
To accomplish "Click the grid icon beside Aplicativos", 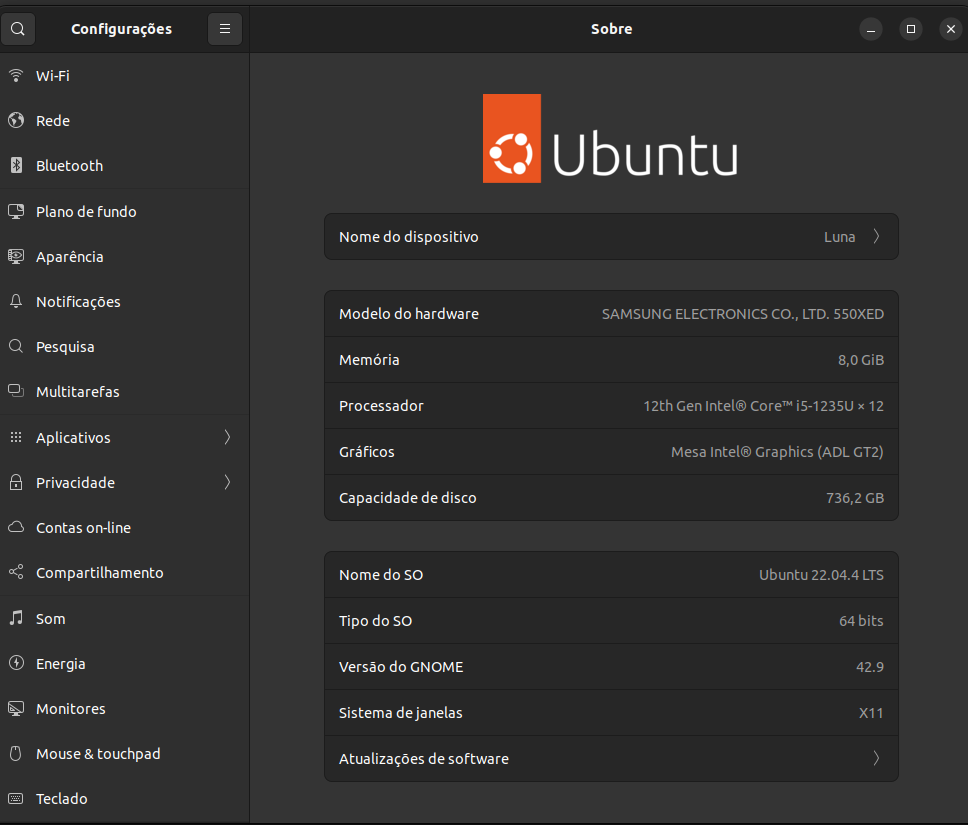I will 16,437.
